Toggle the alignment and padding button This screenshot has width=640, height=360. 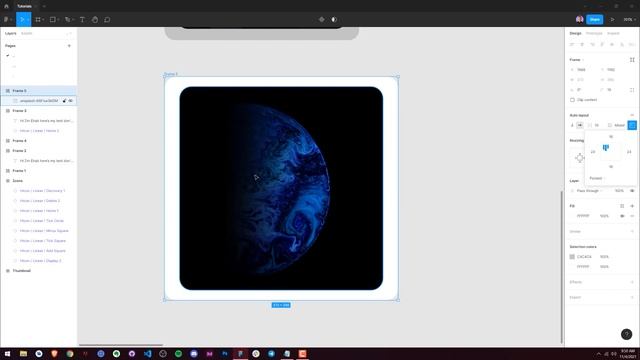point(632,125)
